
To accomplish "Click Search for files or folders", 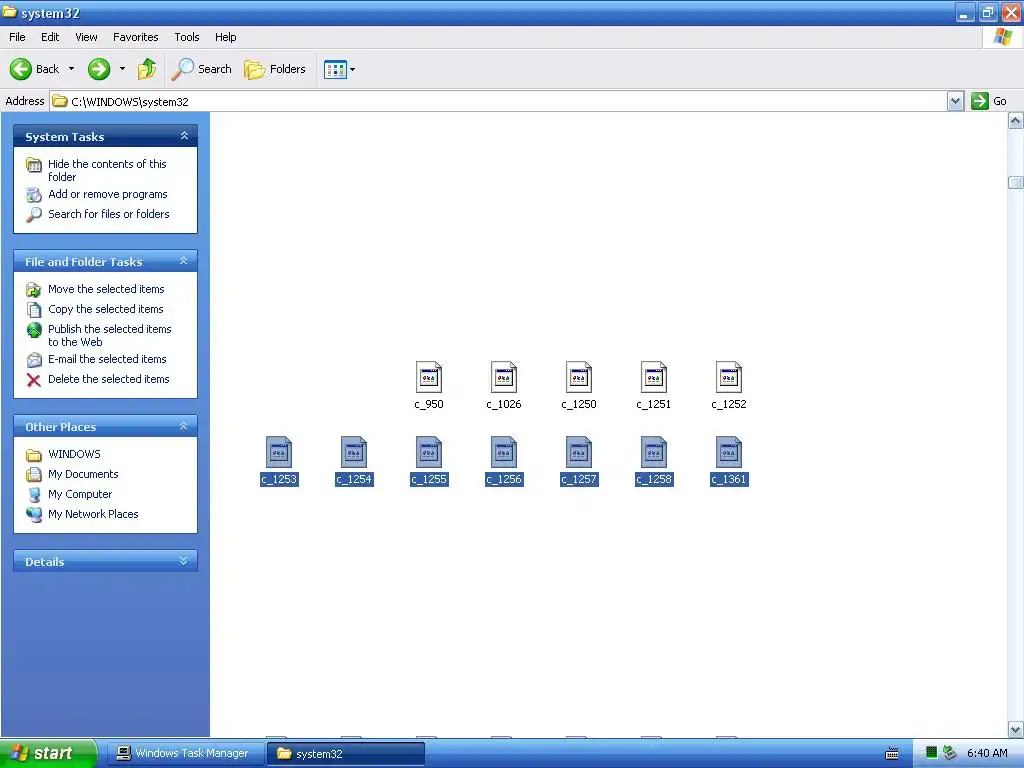I will click(108, 214).
